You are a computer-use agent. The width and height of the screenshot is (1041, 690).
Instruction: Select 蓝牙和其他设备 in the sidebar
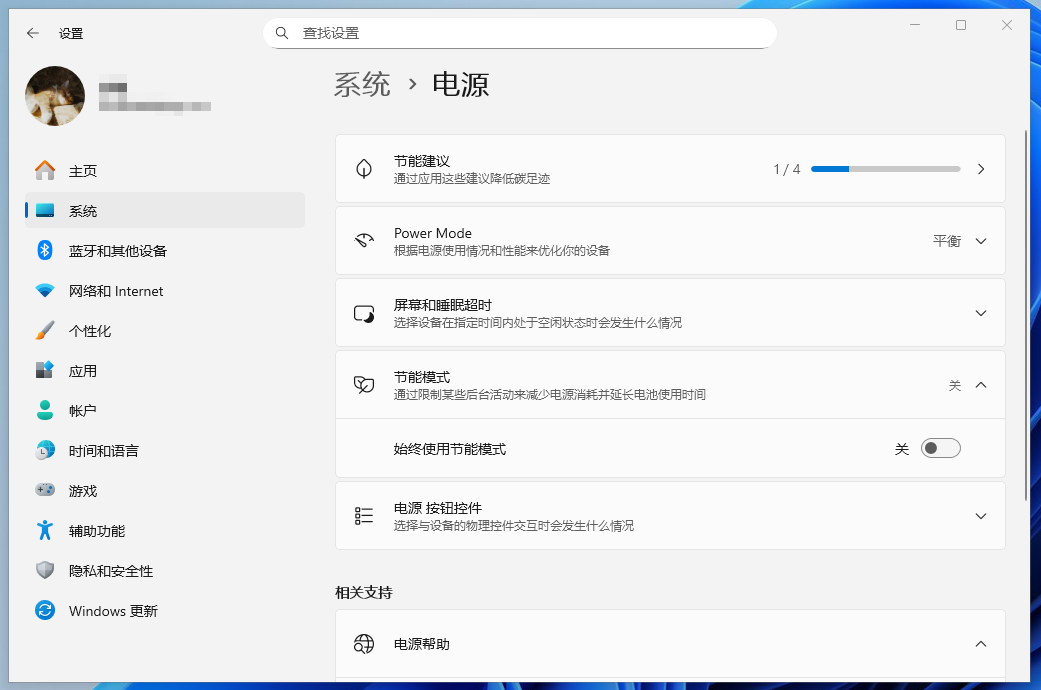(x=165, y=250)
